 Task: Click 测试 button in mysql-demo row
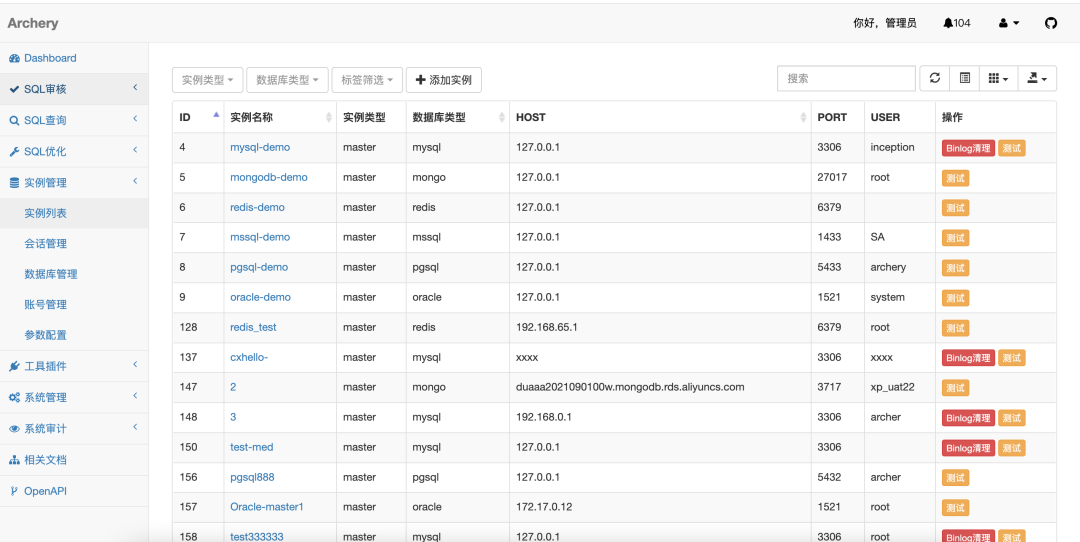coord(1012,148)
